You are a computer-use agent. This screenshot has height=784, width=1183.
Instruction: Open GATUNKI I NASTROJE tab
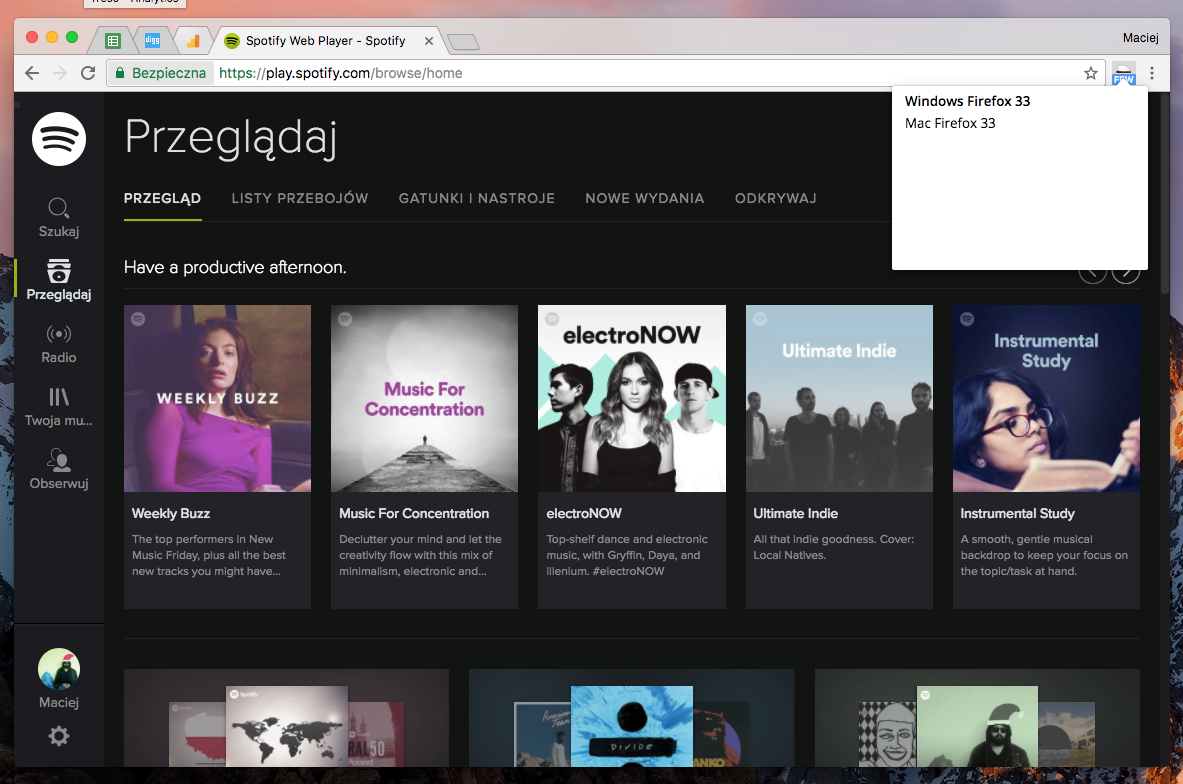pyautogui.click(x=477, y=198)
